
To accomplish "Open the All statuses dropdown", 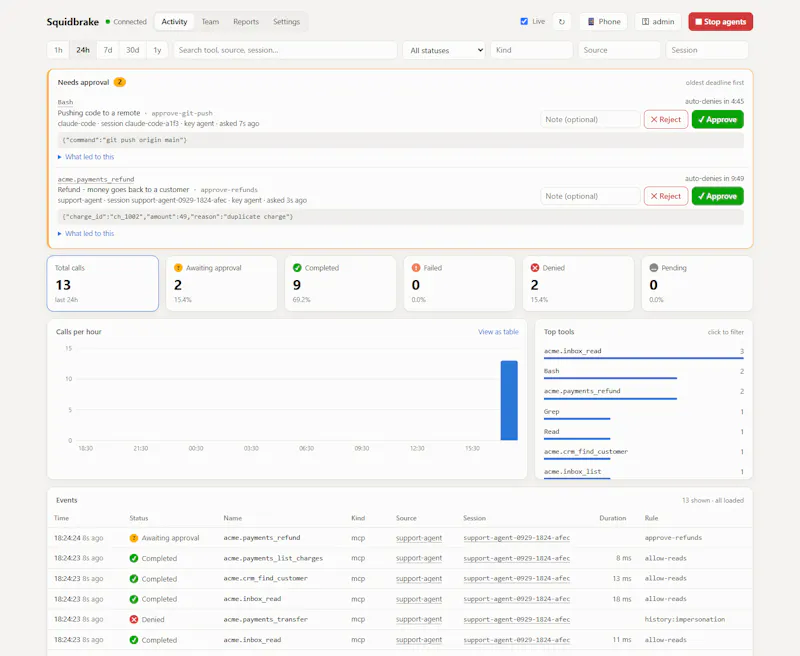I will [x=444, y=50].
